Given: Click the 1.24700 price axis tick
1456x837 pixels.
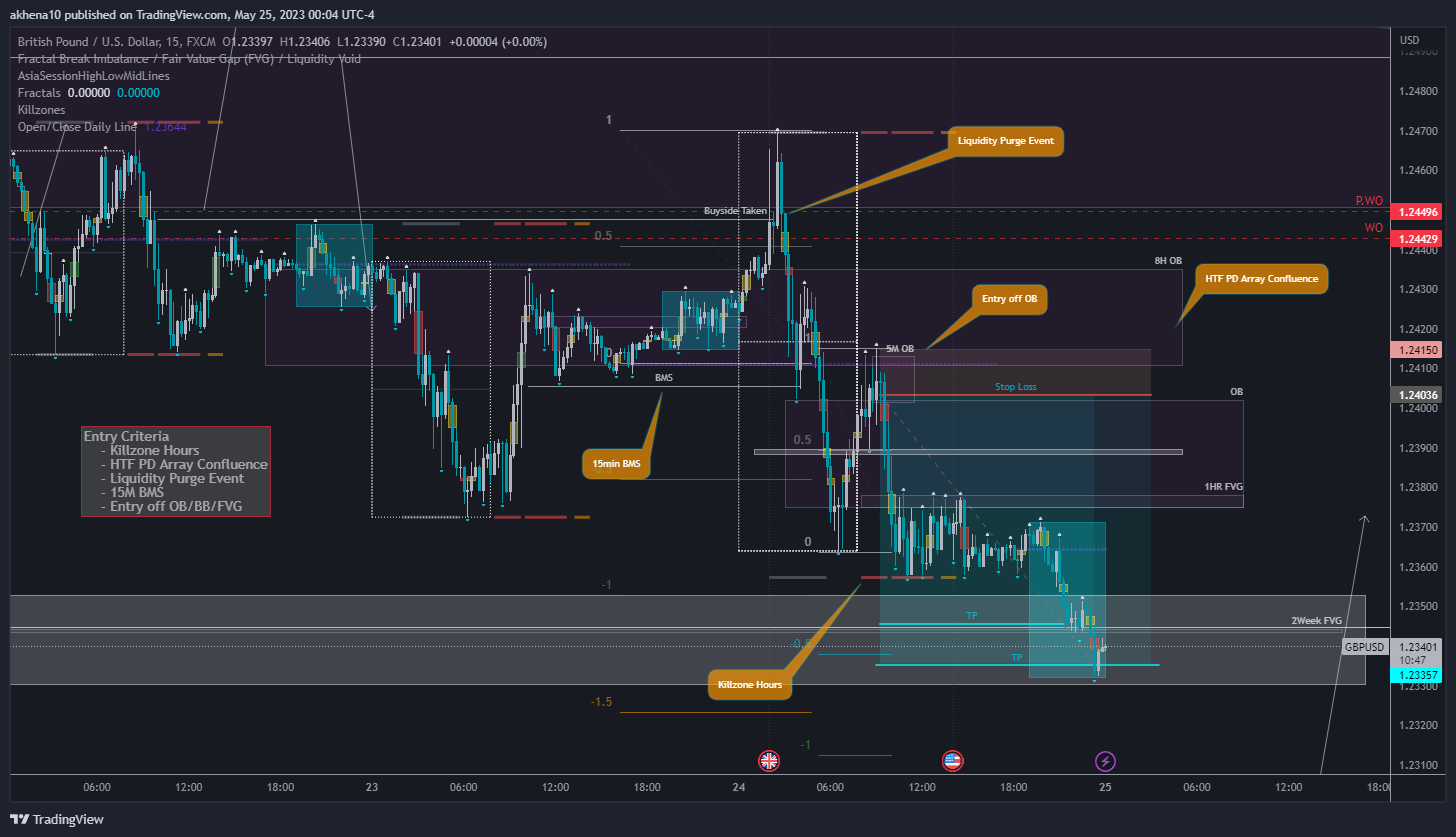Looking at the screenshot, I should [1420, 131].
